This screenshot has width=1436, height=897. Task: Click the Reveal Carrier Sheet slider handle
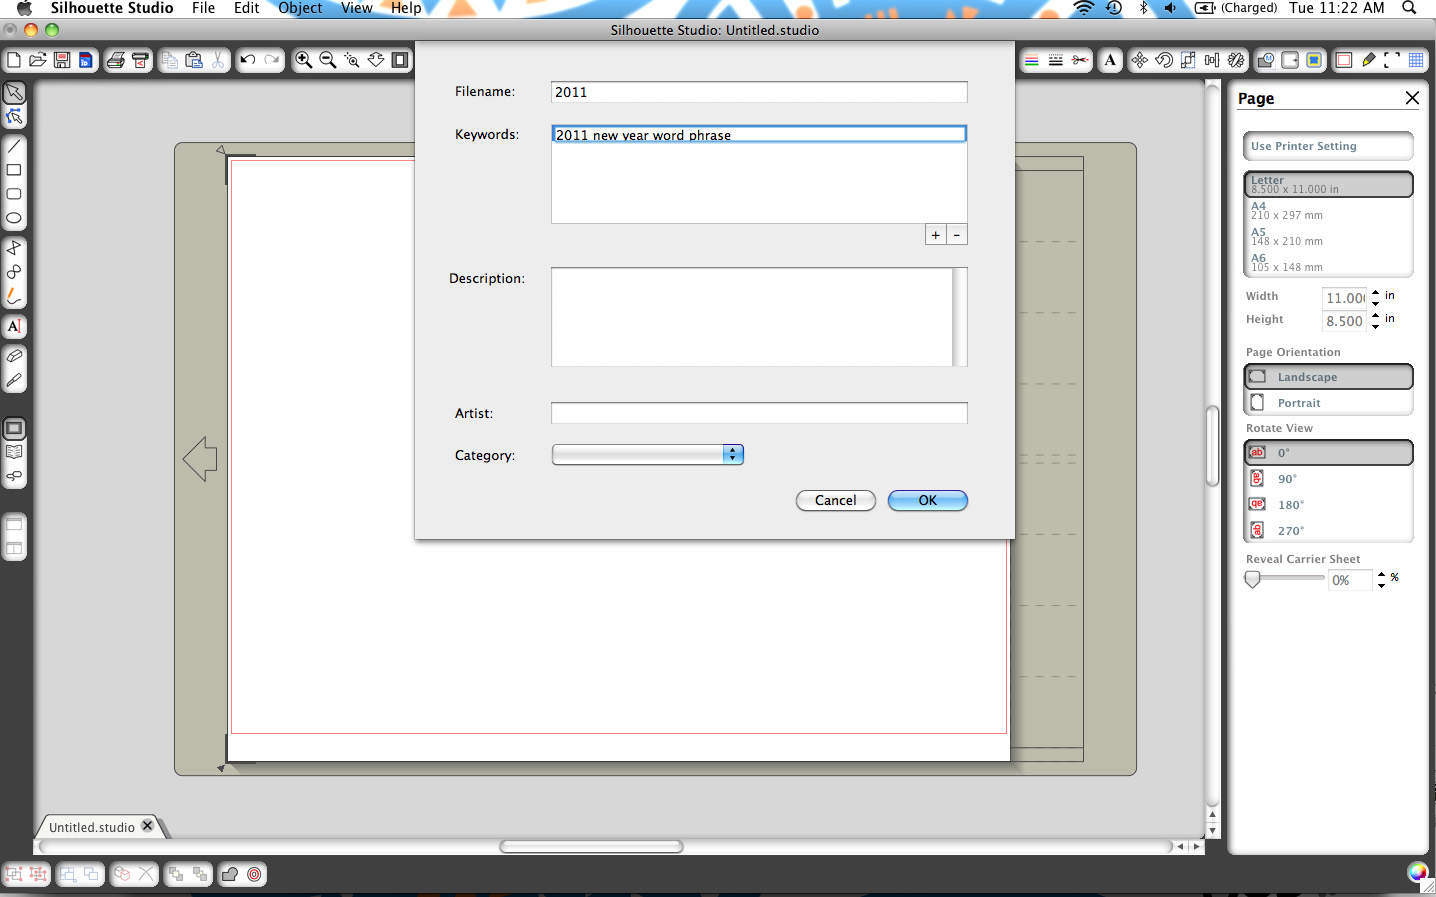(1252, 579)
